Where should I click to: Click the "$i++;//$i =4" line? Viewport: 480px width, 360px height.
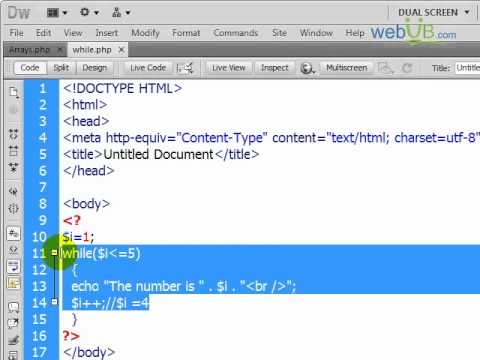click(x=110, y=303)
